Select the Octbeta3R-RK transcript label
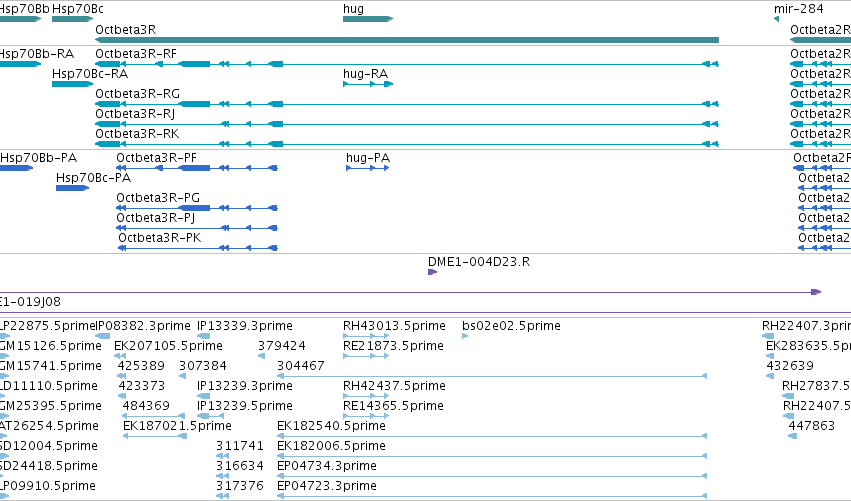851x501 pixels. 137,134
